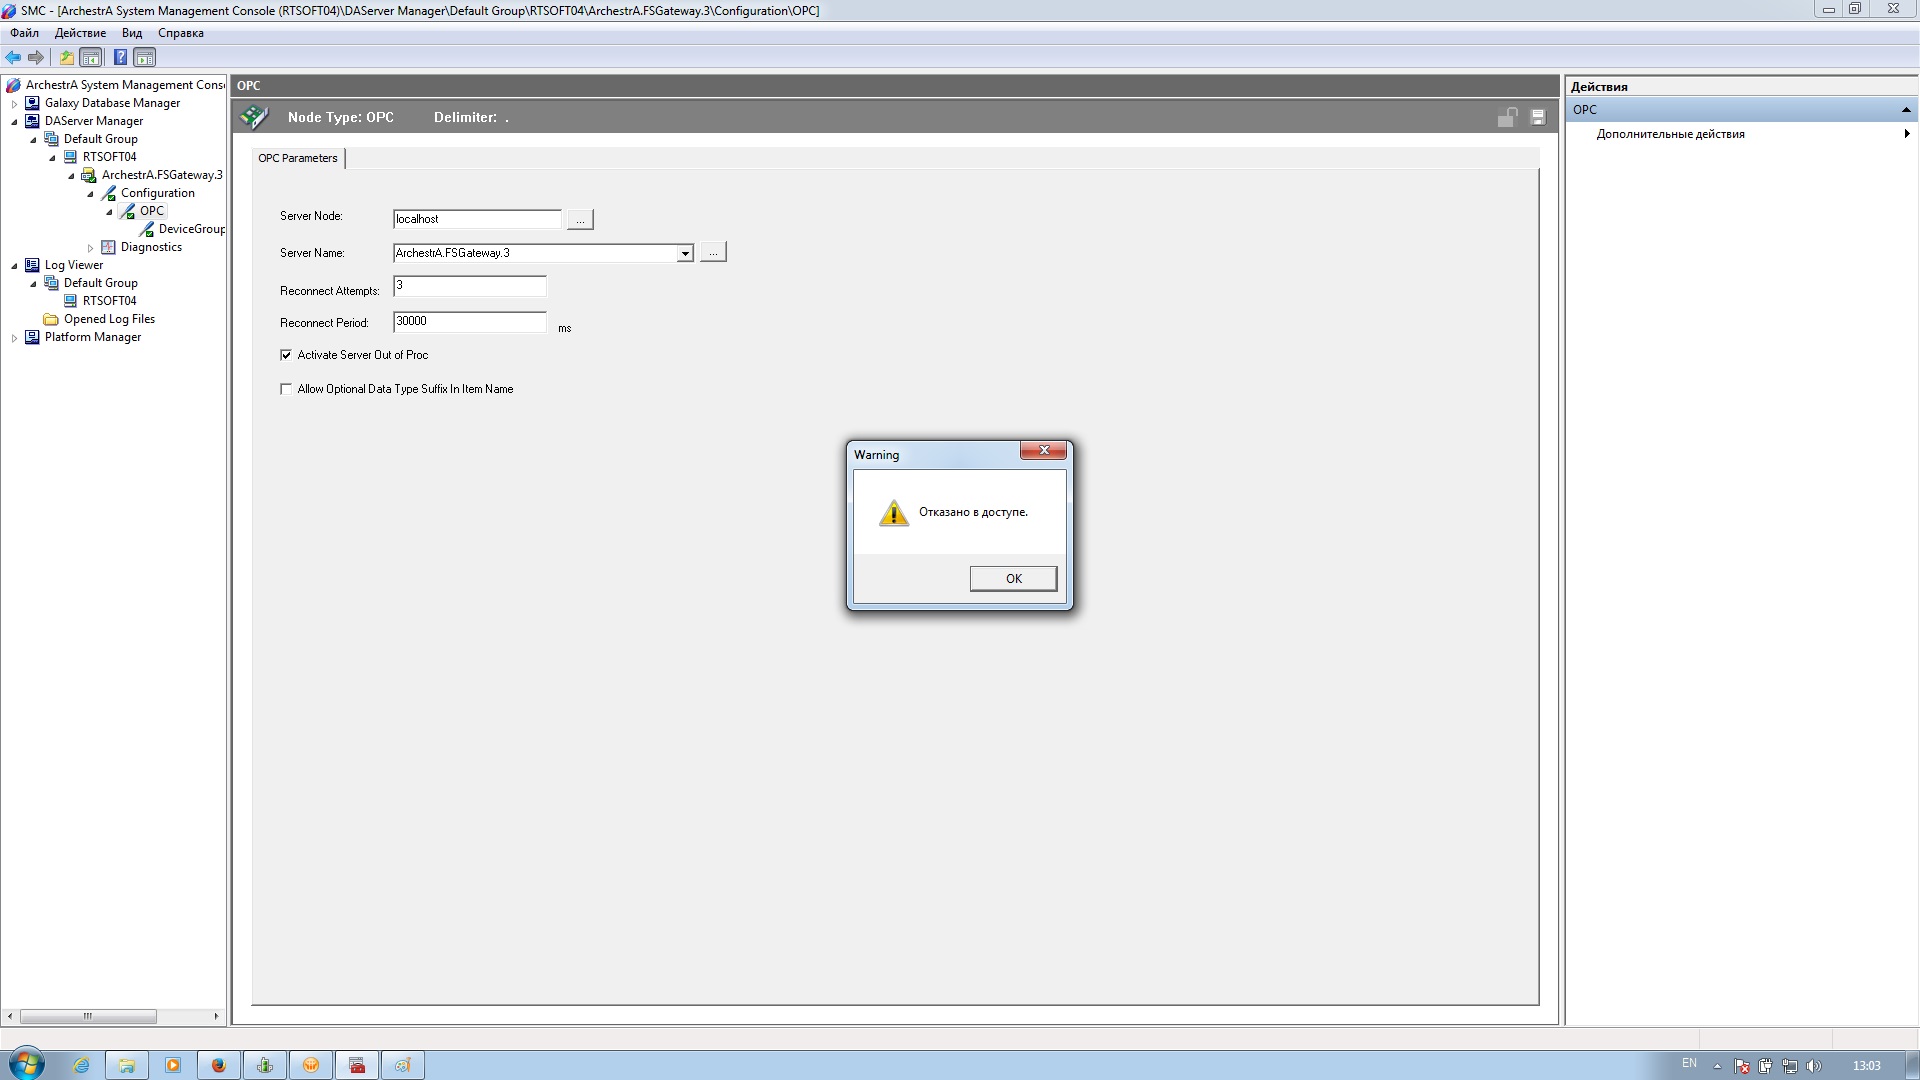
Task: Click the Up One Level folder icon
Action: pos(66,57)
